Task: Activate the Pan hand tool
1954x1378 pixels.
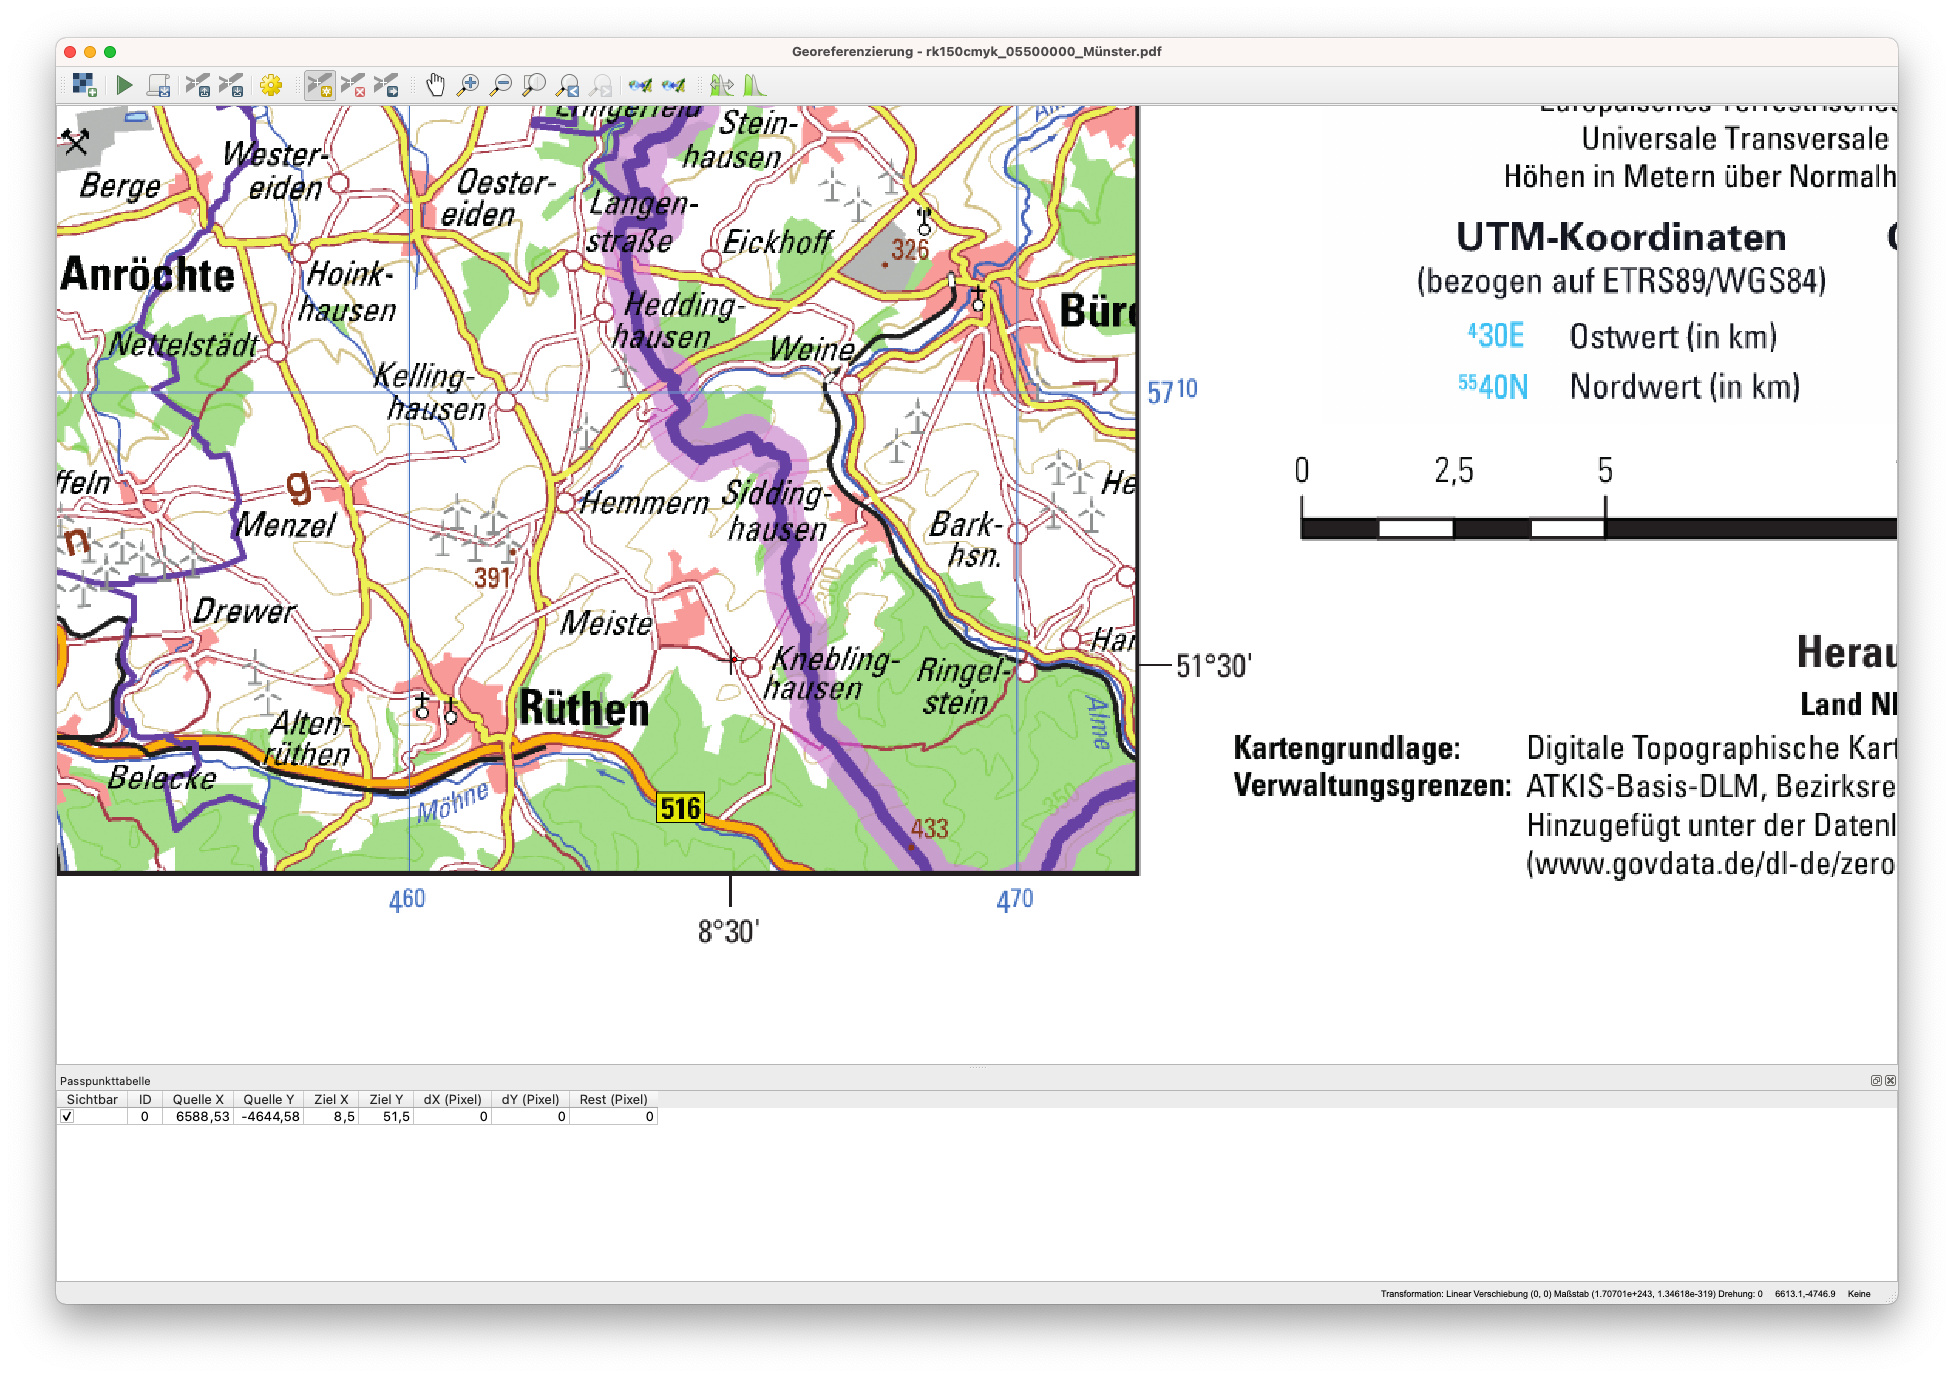Action: pyautogui.click(x=435, y=85)
